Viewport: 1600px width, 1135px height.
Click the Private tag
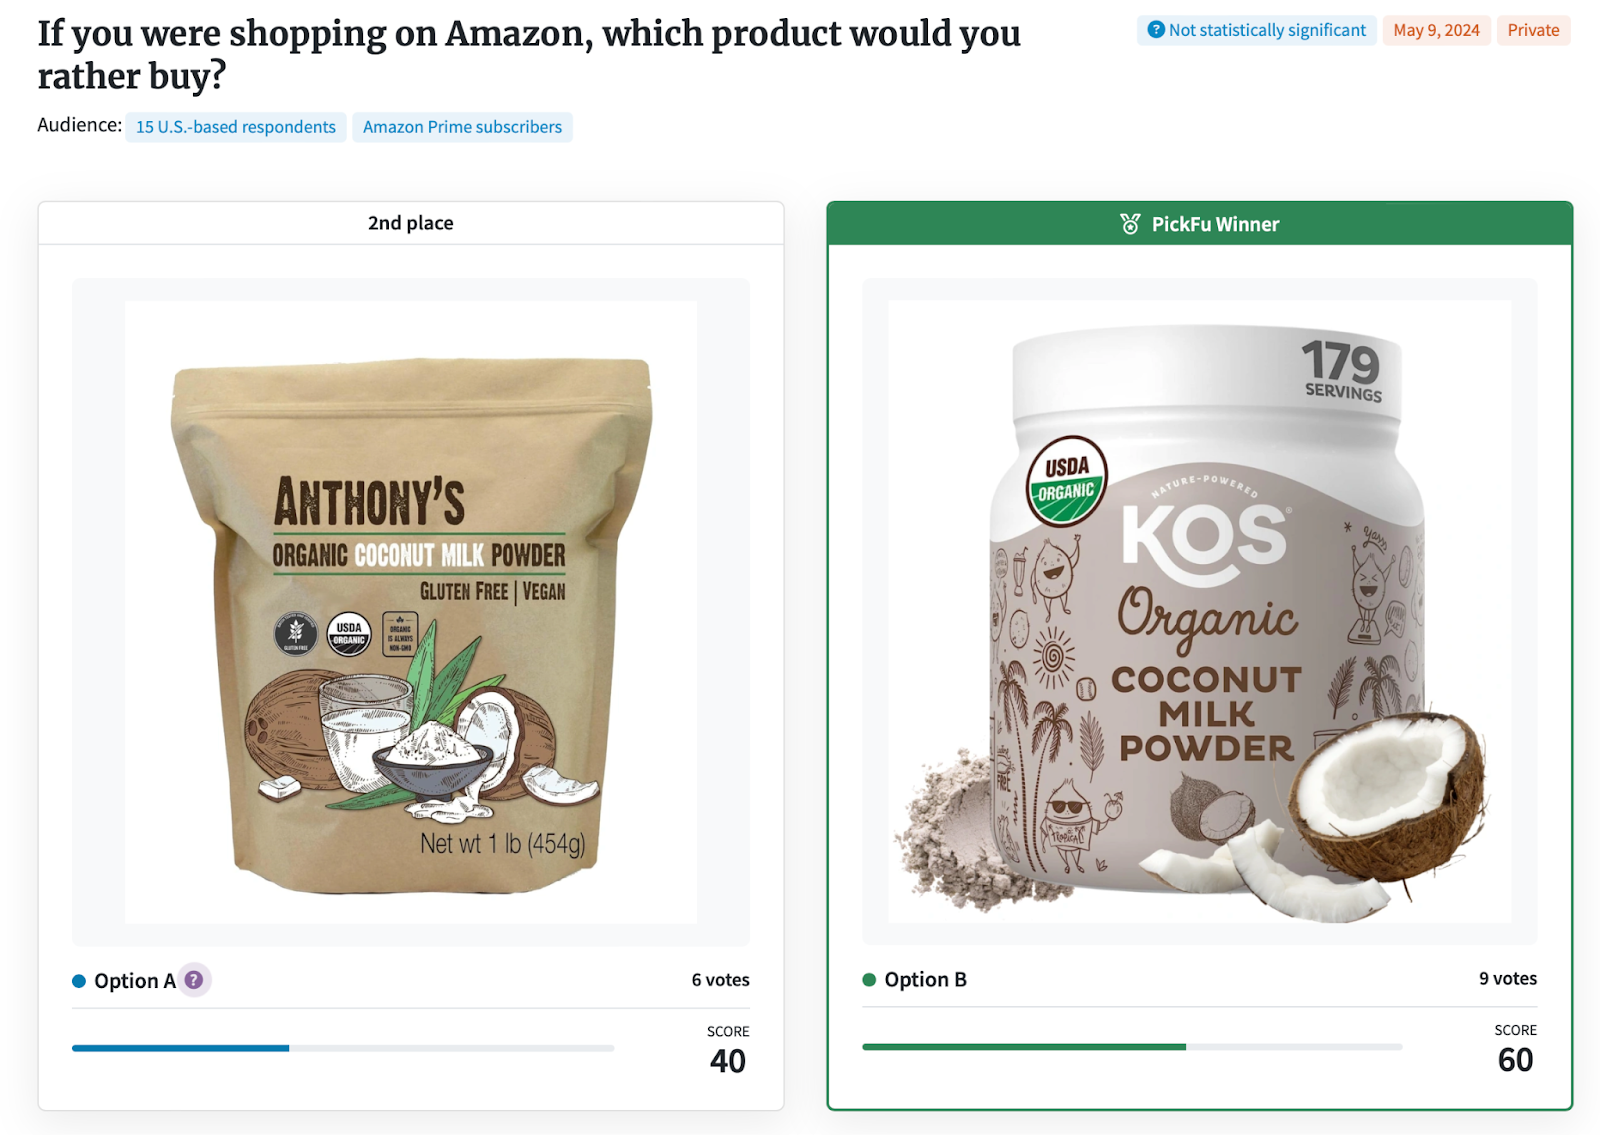(1533, 30)
